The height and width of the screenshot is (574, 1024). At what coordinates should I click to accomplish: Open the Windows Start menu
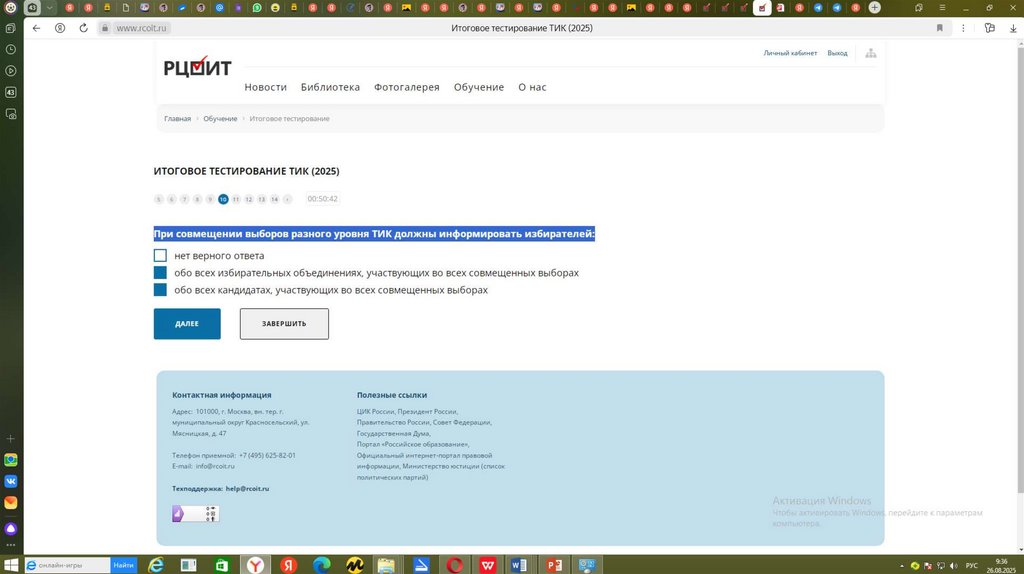(11, 565)
